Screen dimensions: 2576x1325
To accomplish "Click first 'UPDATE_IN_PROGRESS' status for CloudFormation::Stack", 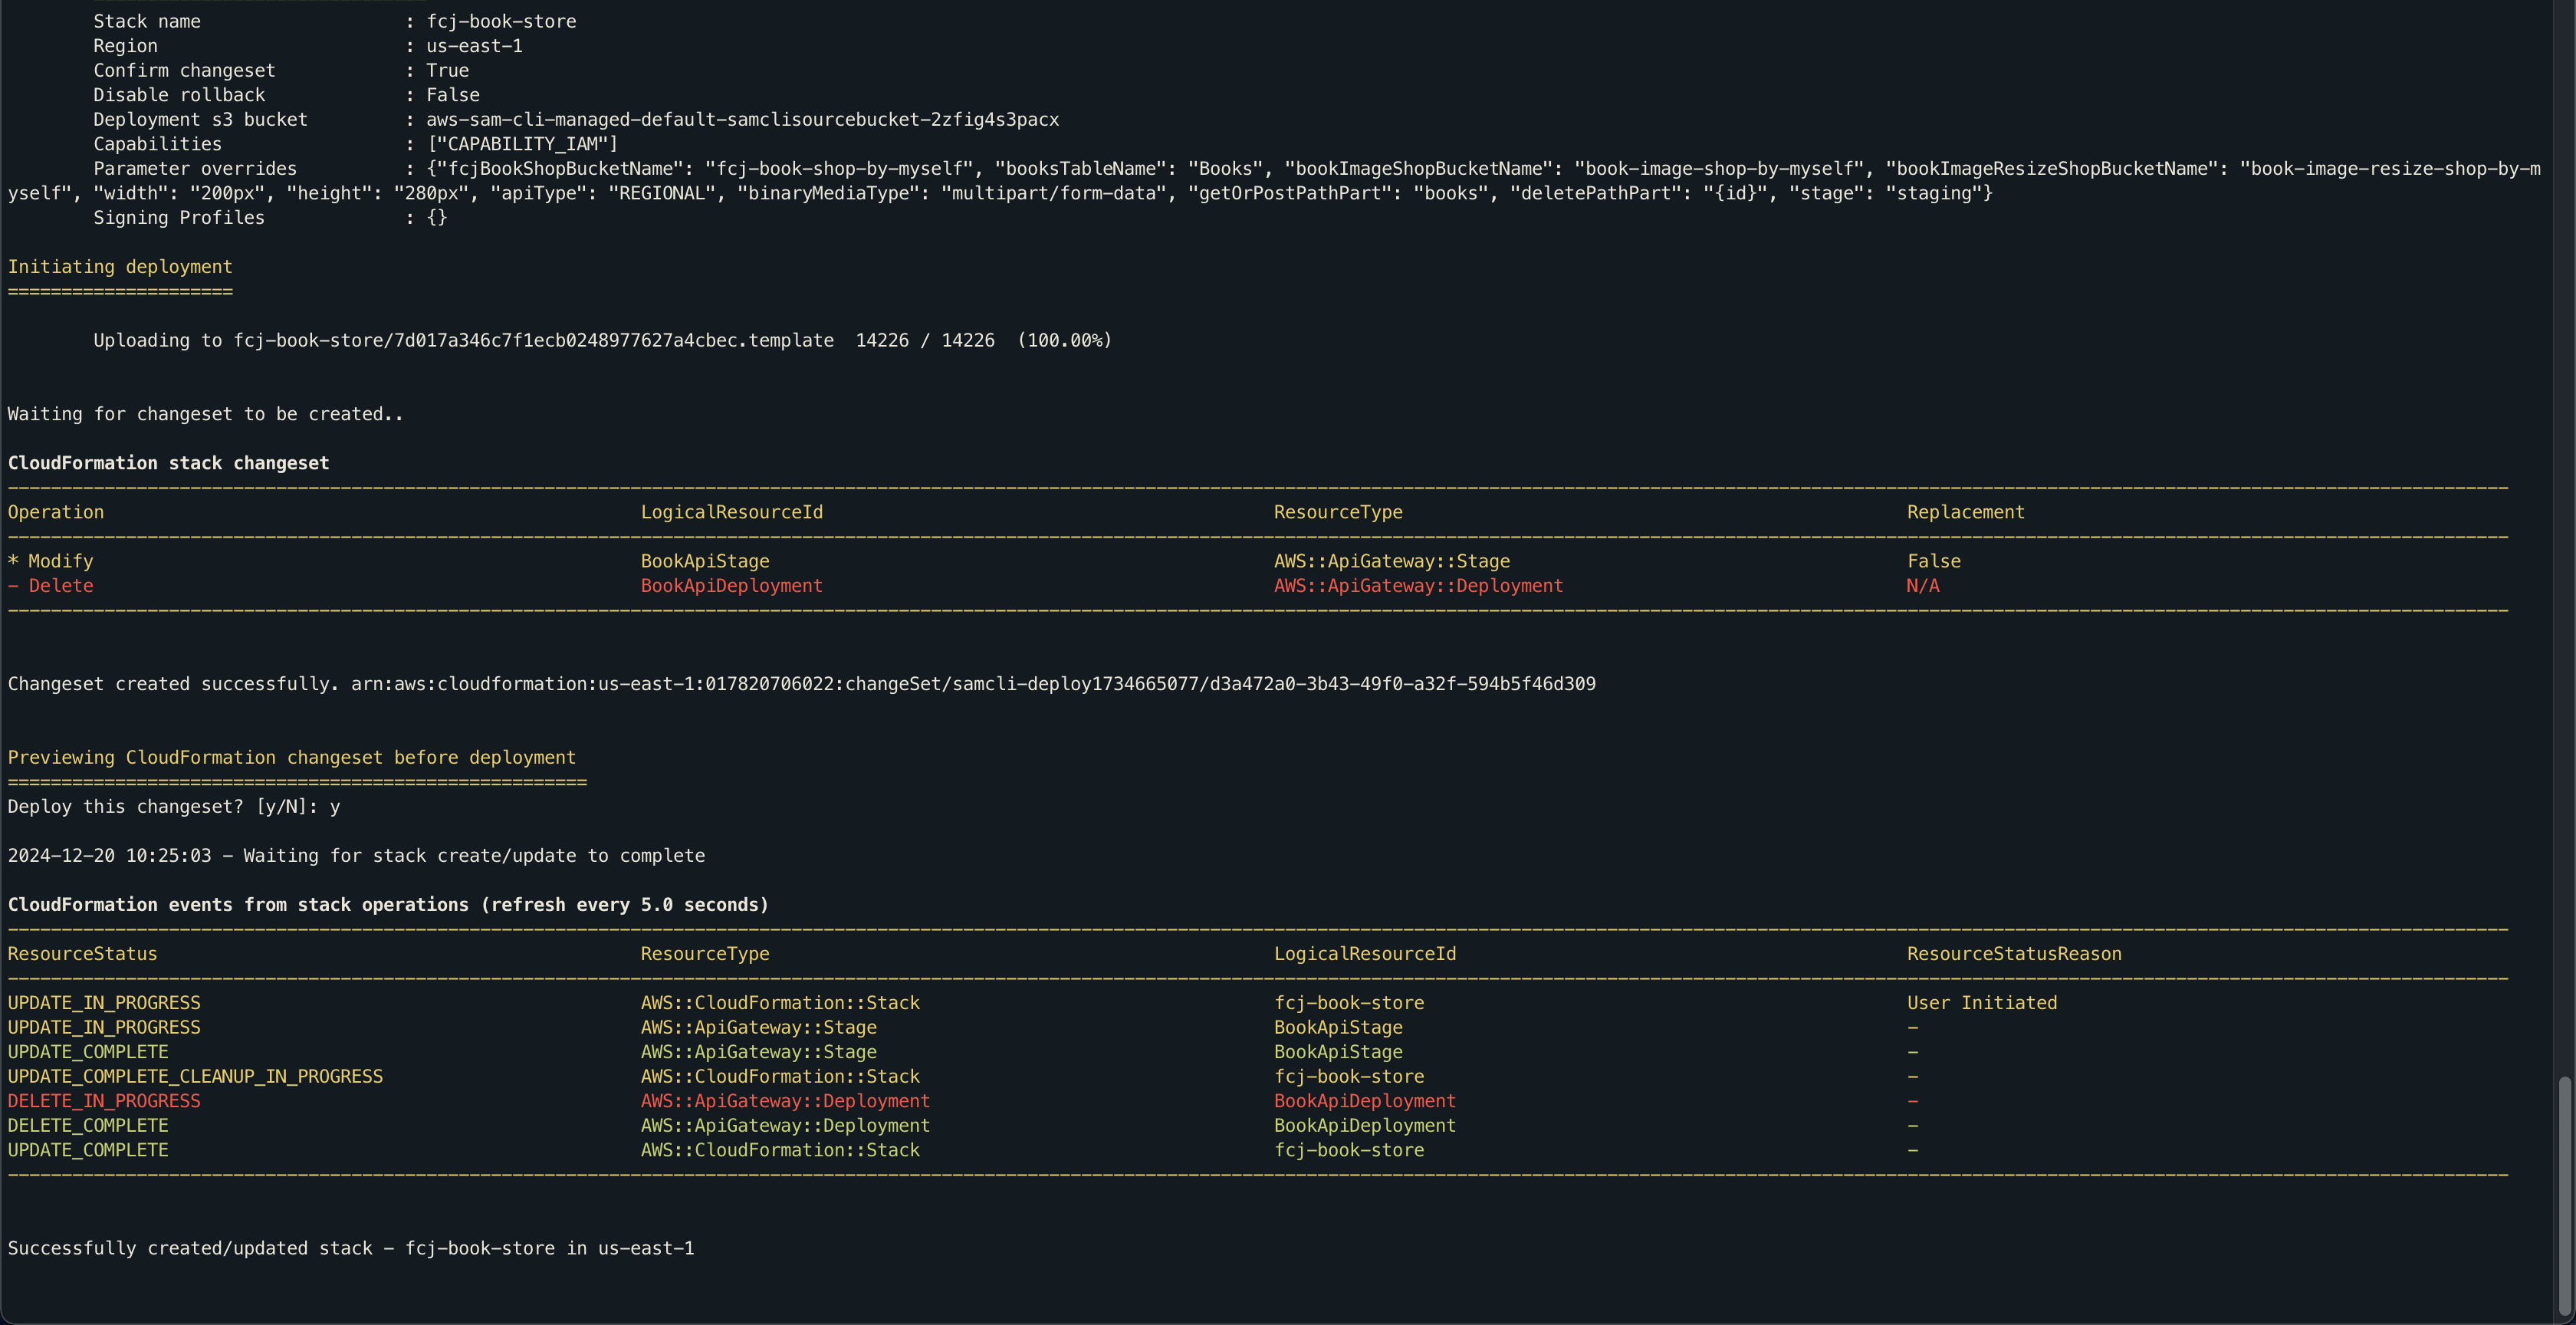I will [x=104, y=1002].
